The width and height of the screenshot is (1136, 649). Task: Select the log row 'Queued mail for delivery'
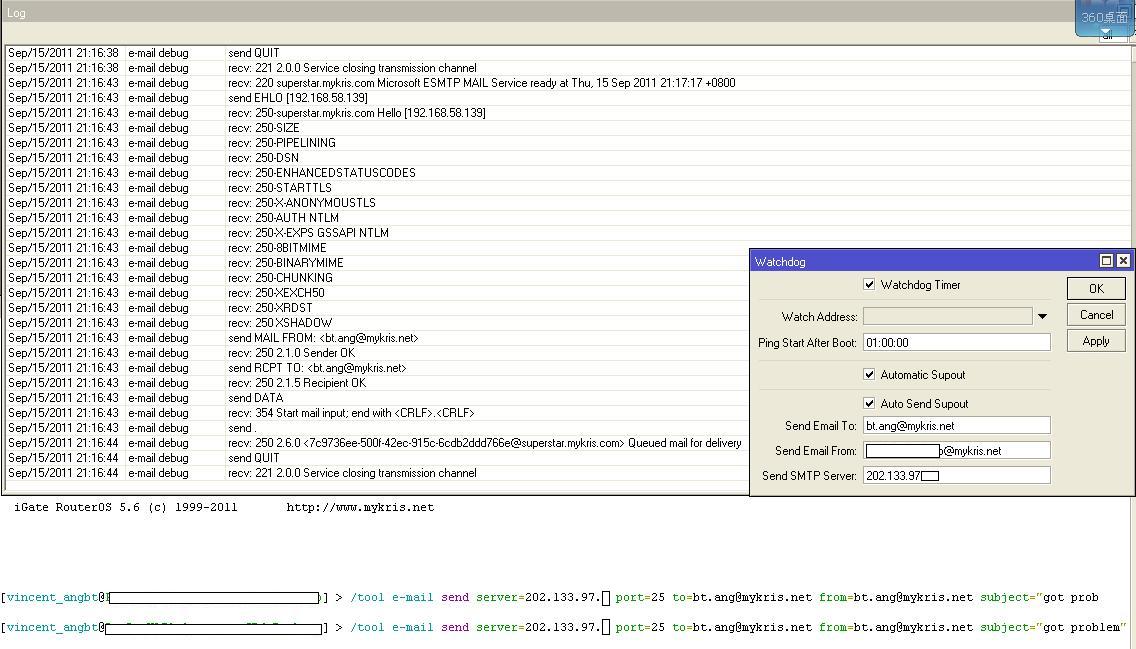377,443
